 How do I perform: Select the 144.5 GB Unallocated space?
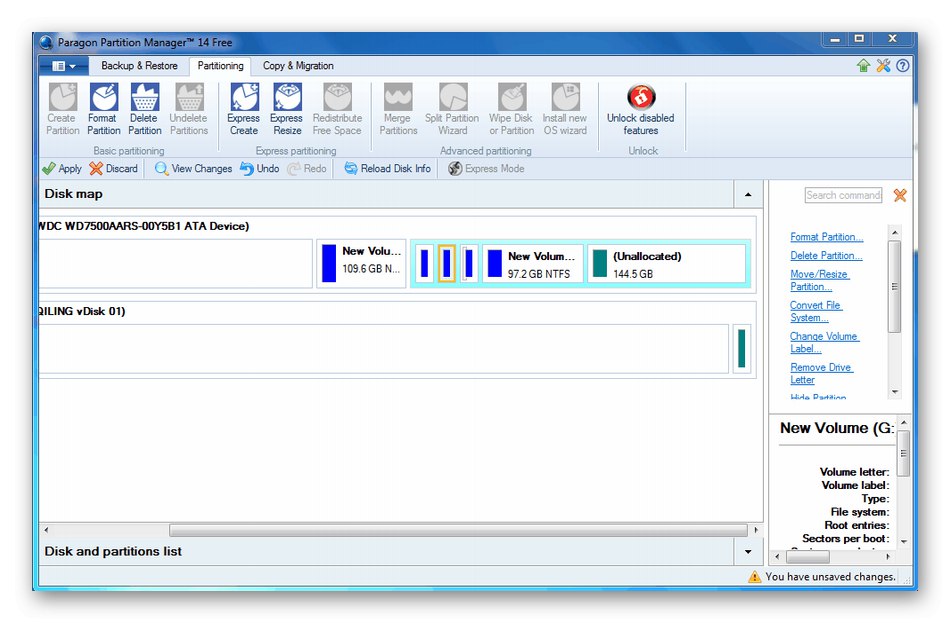pos(666,264)
